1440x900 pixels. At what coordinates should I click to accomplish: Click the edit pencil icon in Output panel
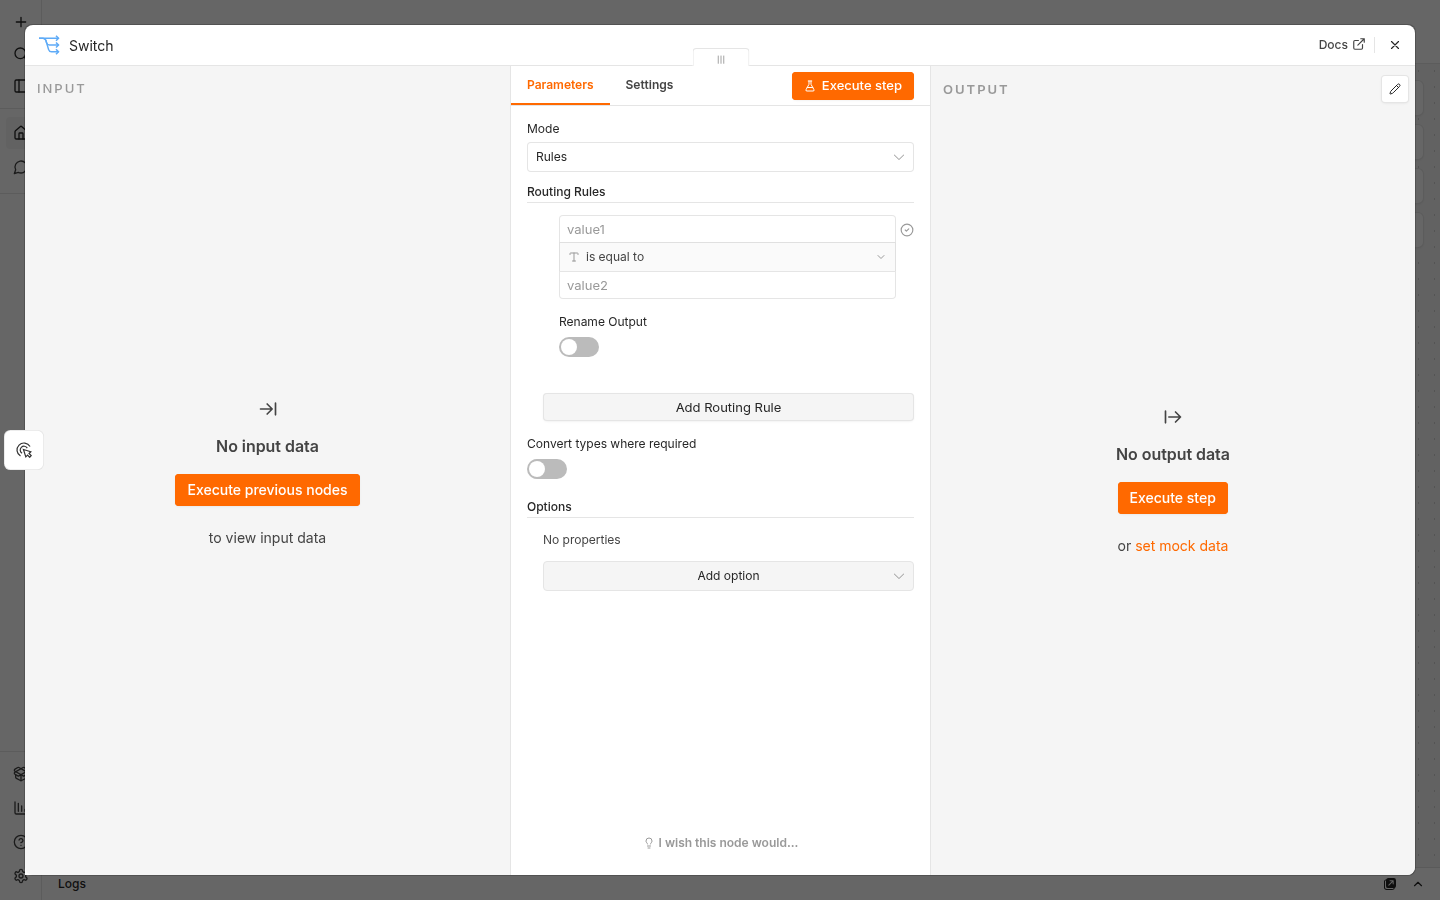point(1395,89)
